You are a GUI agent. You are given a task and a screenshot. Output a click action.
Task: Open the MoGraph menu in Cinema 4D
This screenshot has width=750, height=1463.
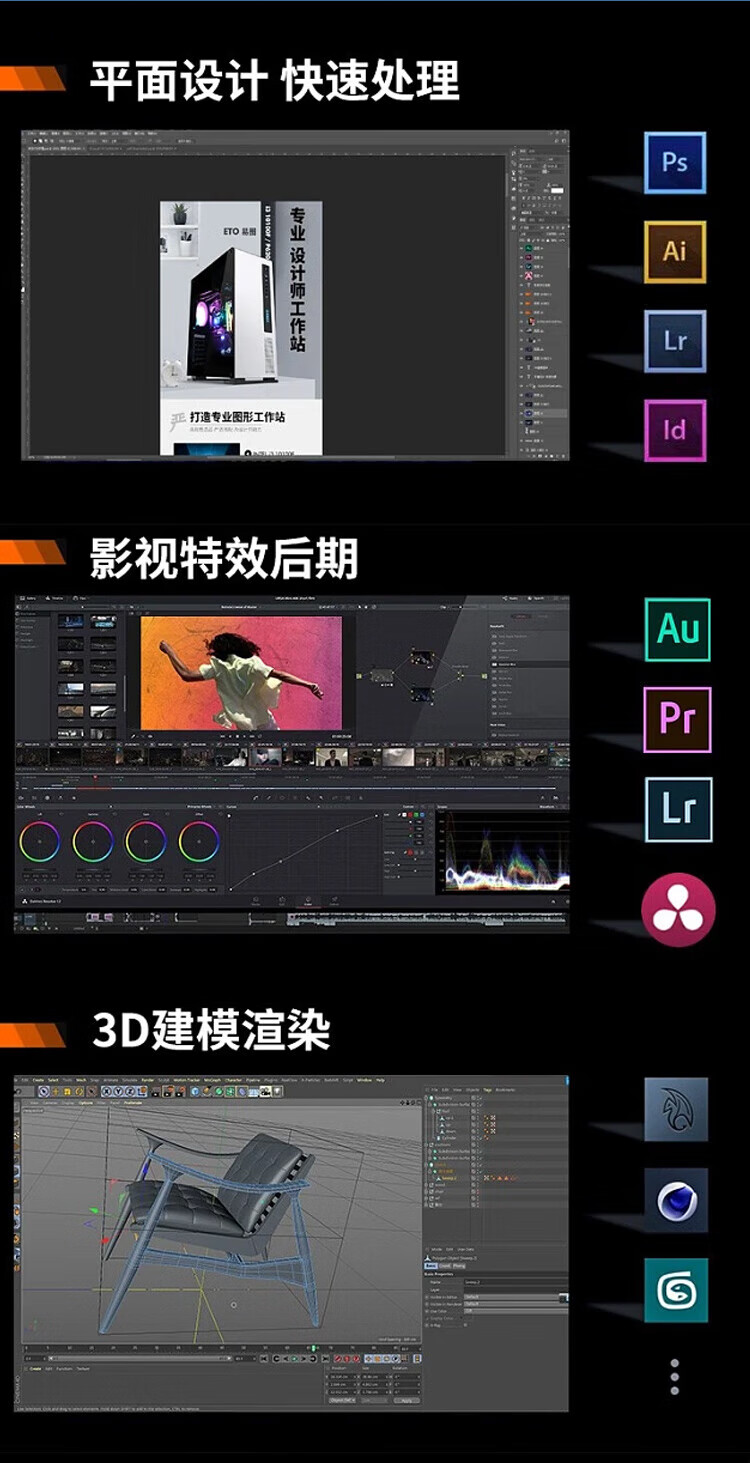212,1080
